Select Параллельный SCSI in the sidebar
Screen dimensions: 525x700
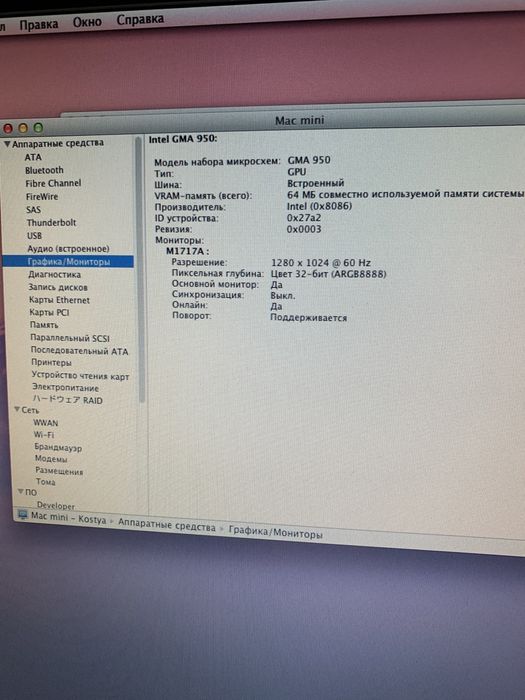(x=70, y=338)
